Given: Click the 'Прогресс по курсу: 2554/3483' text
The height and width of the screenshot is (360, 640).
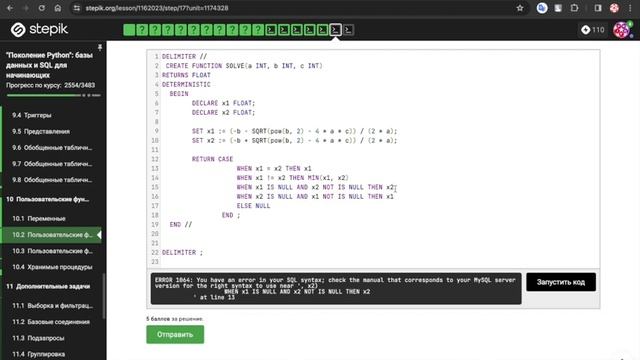Looking at the screenshot, I should [51, 85].
